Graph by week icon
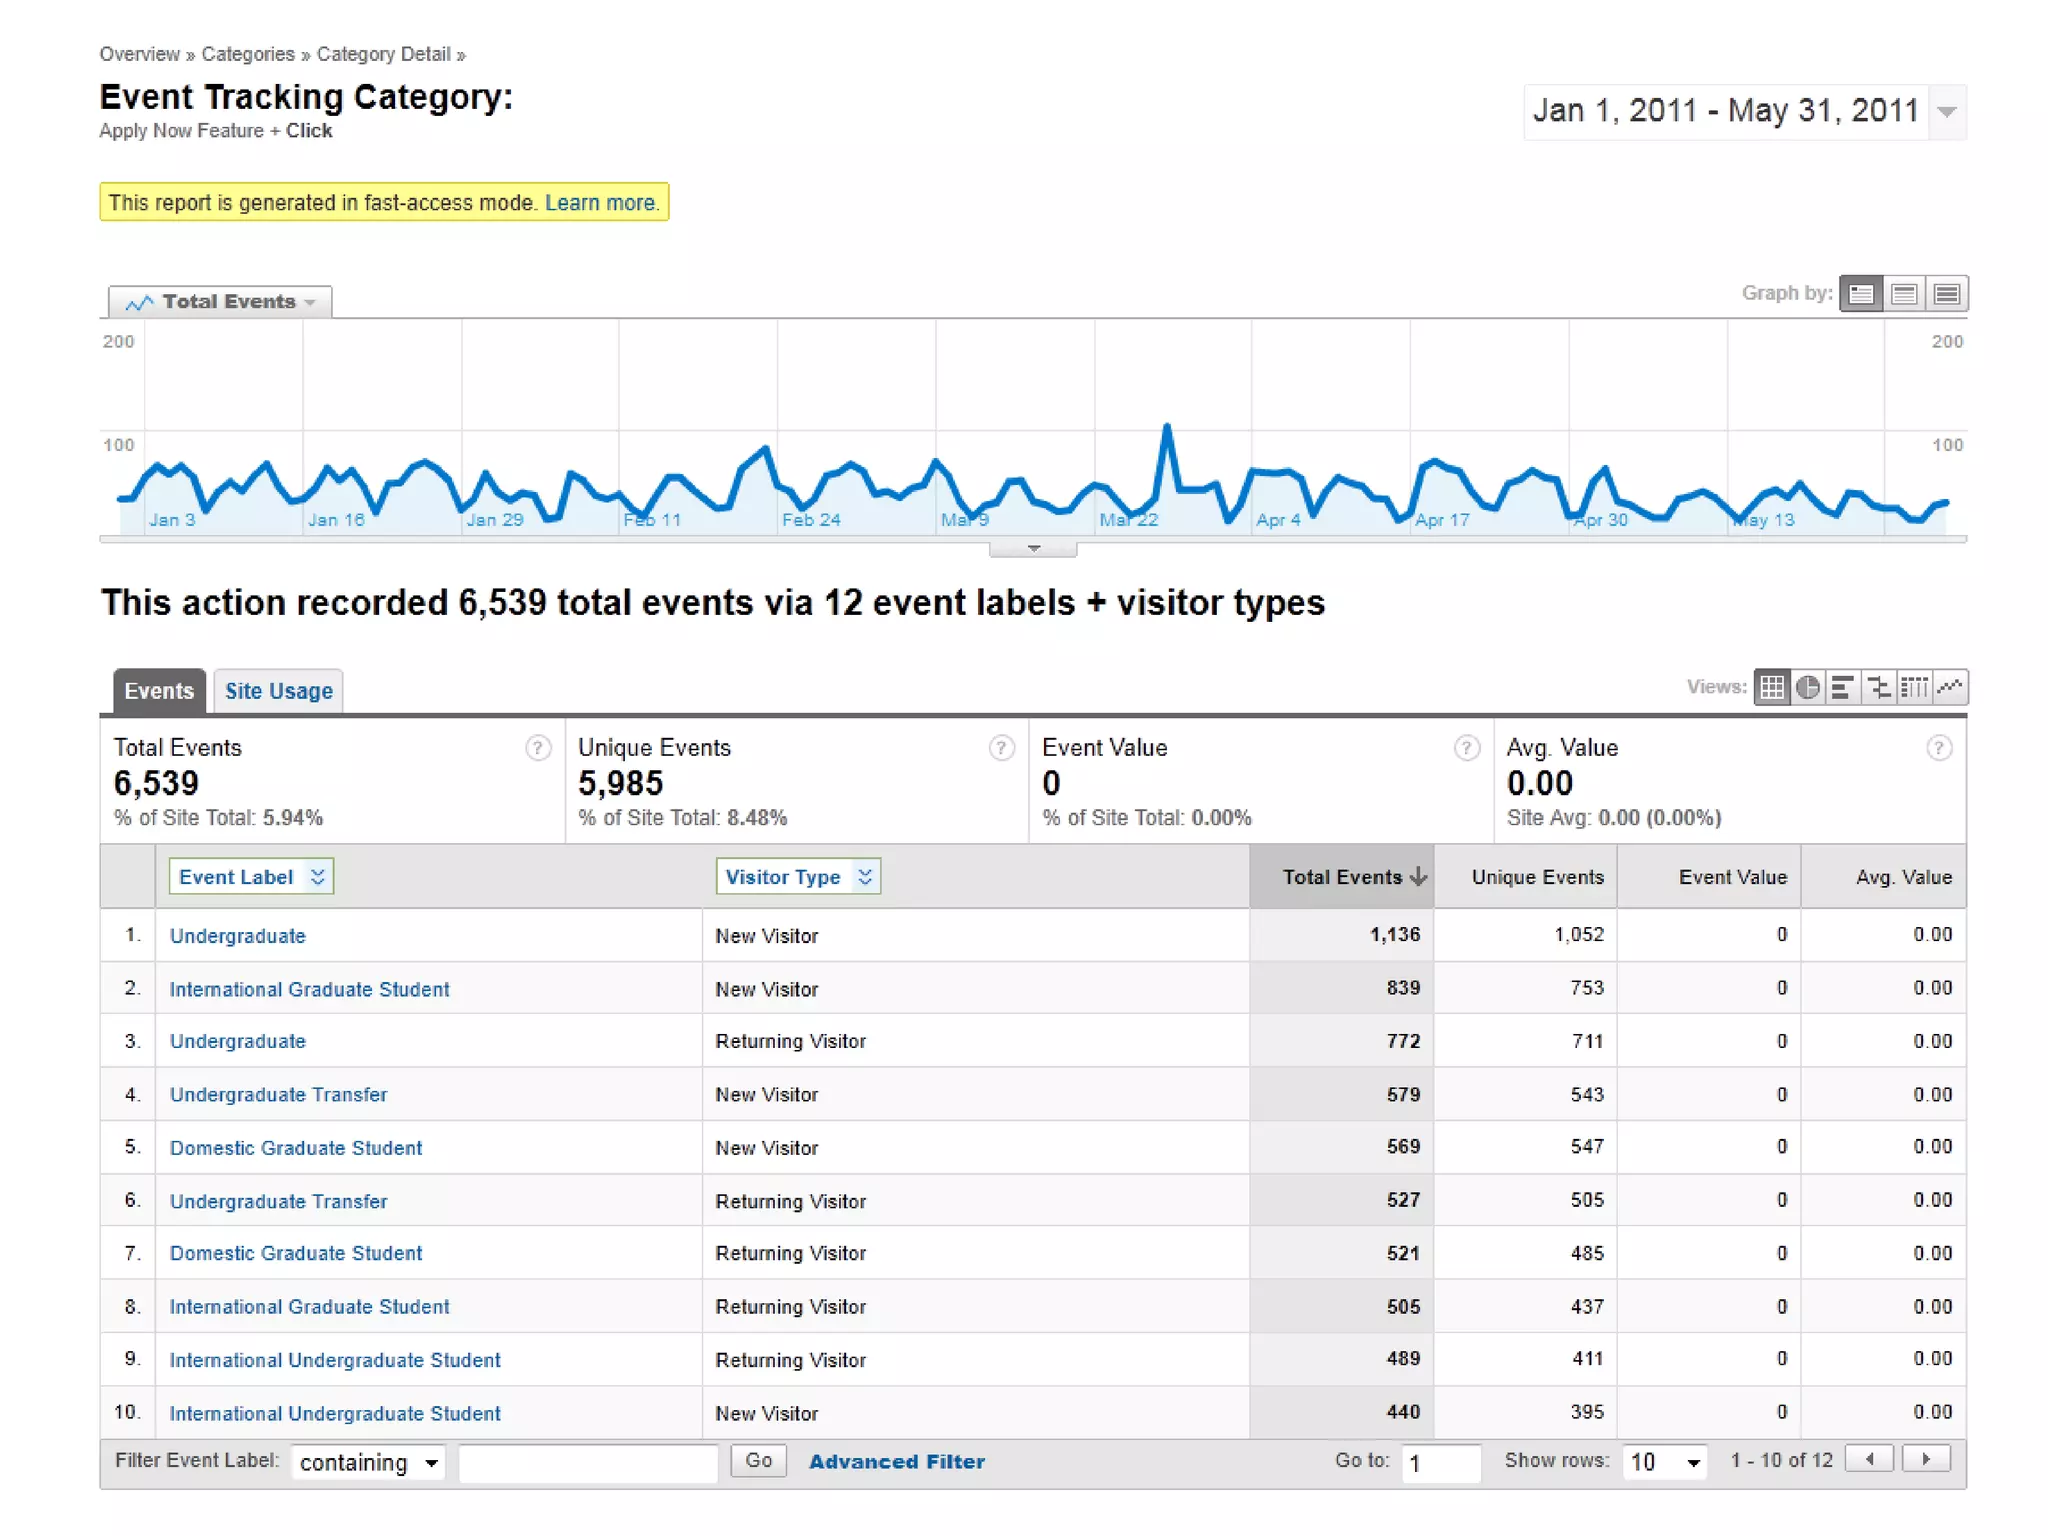 (x=1904, y=294)
